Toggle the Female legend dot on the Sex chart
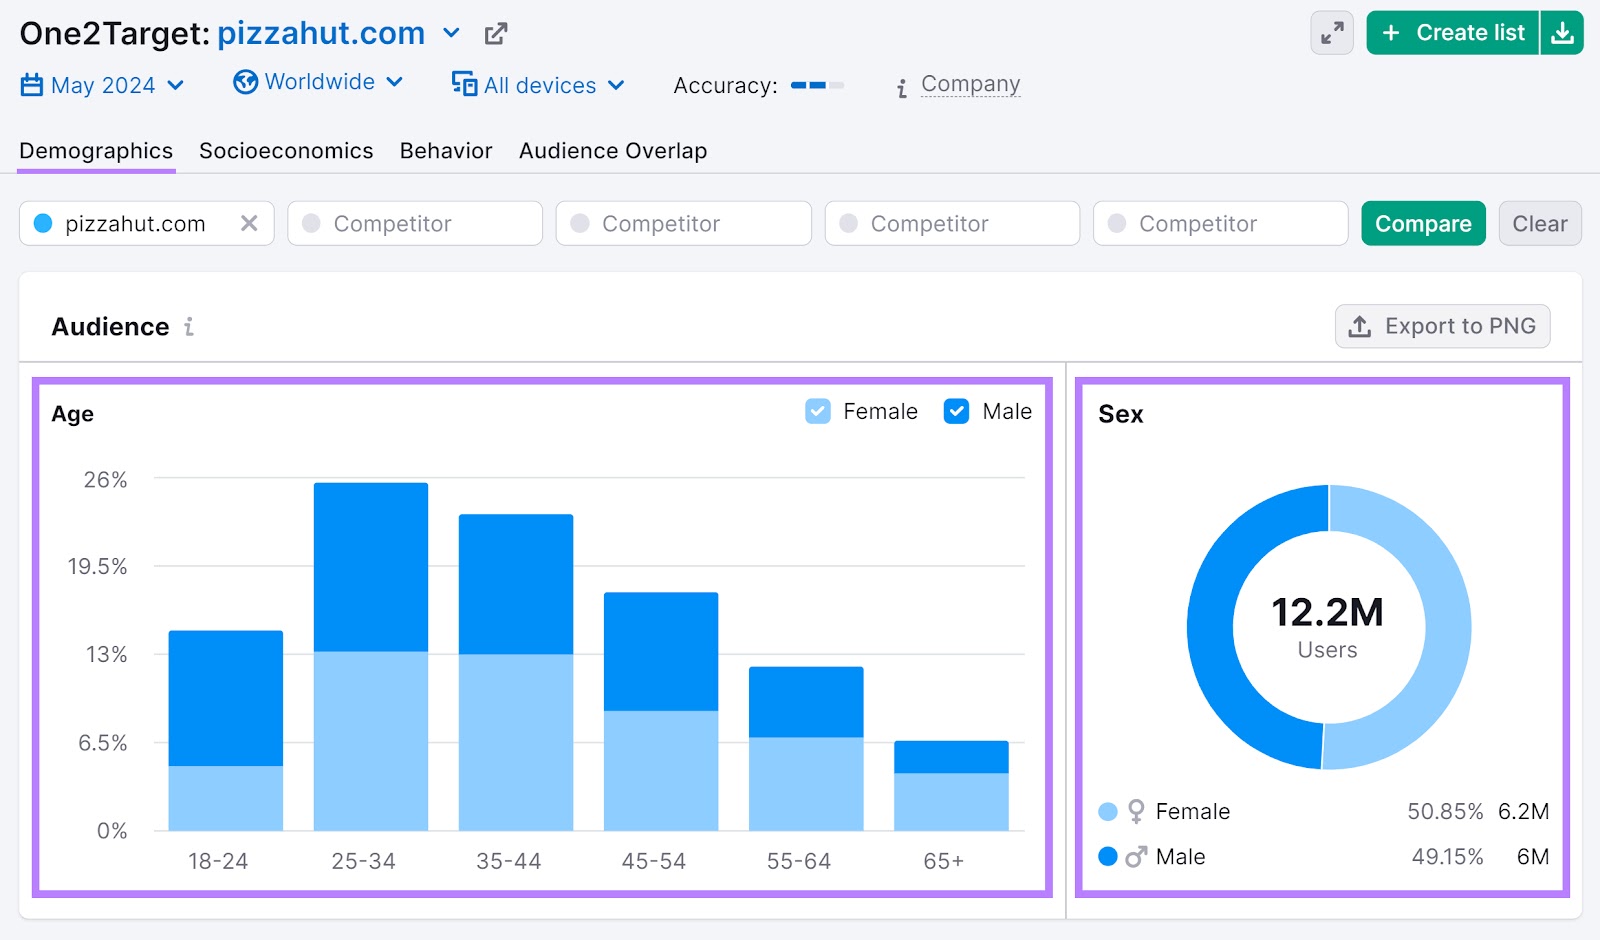The height and width of the screenshot is (940, 1600). (1107, 811)
